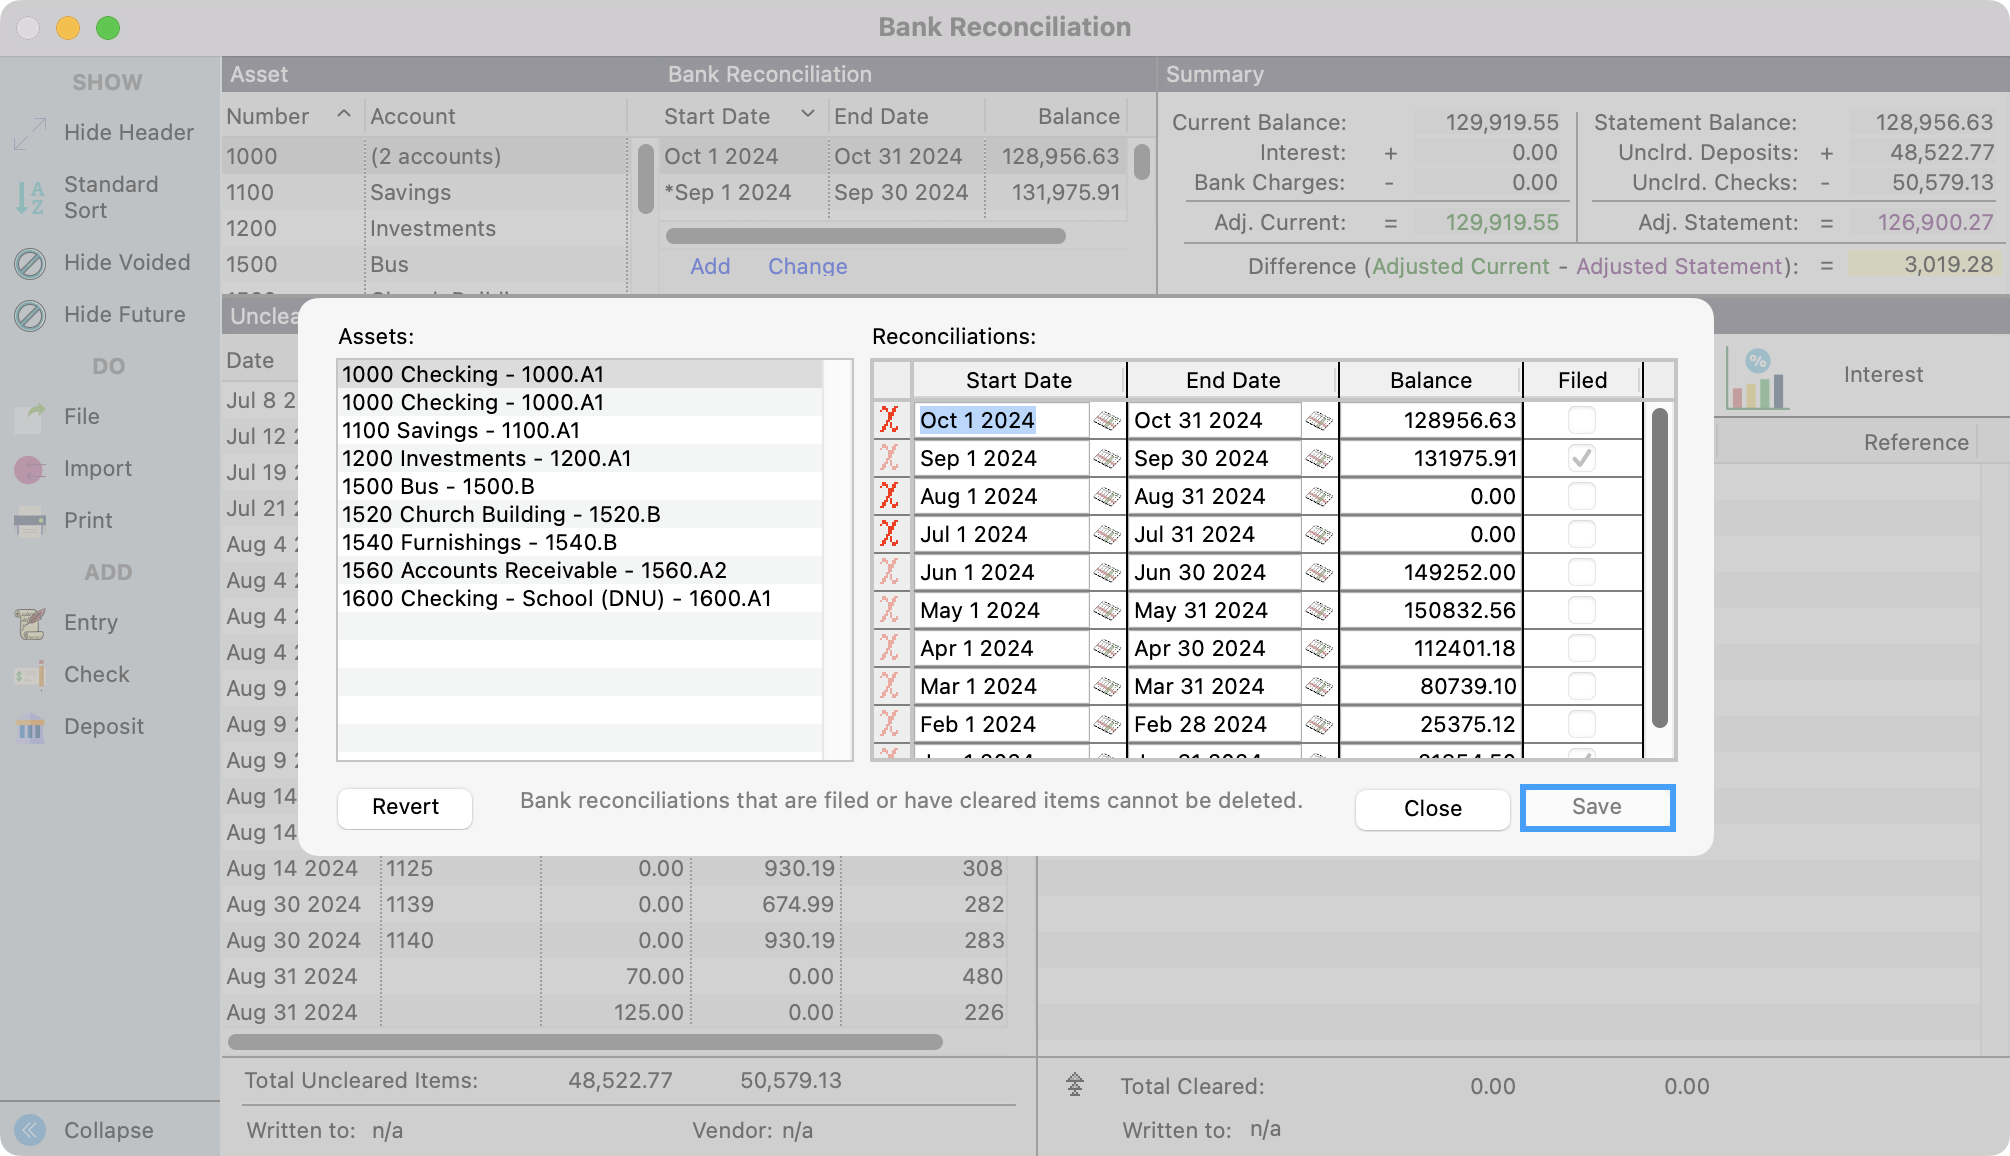The image size is (2010, 1156).
Task: Click the delete X for Oct 1 2024 row
Action: pyautogui.click(x=889, y=420)
